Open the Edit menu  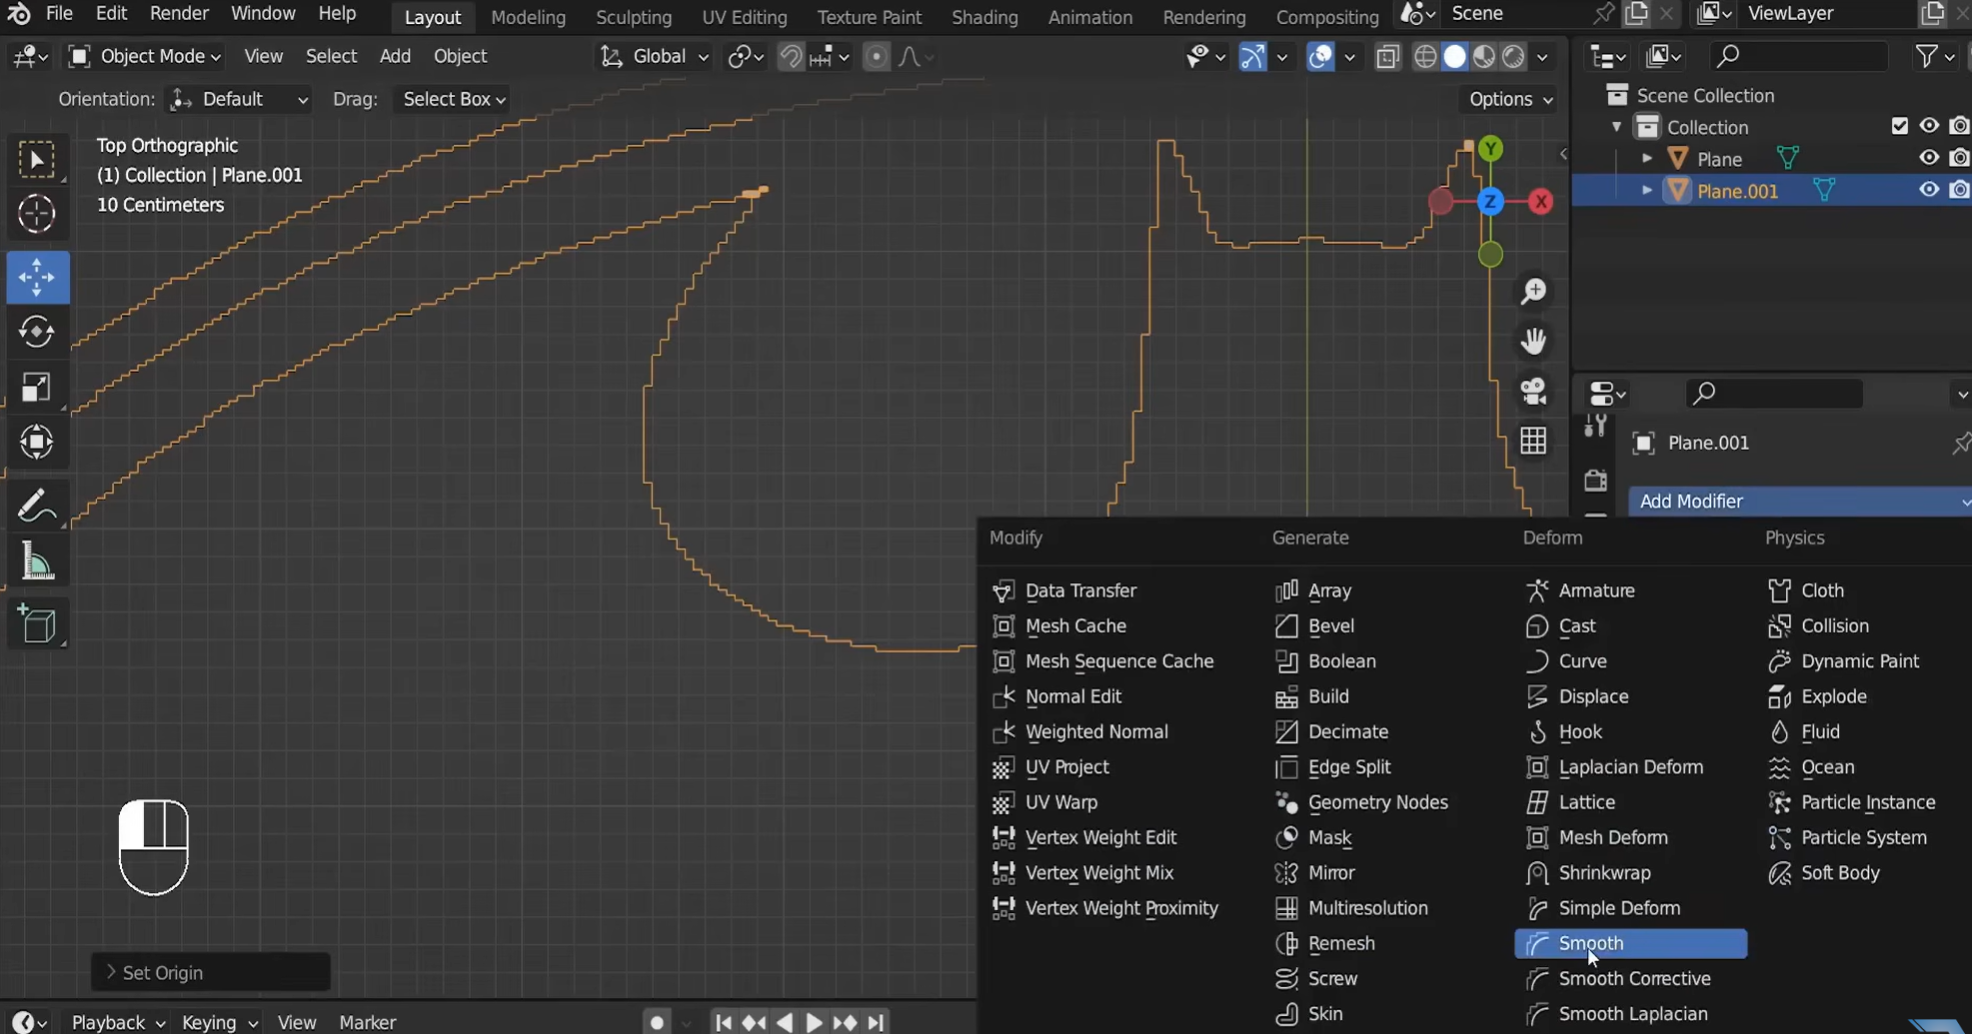point(110,14)
